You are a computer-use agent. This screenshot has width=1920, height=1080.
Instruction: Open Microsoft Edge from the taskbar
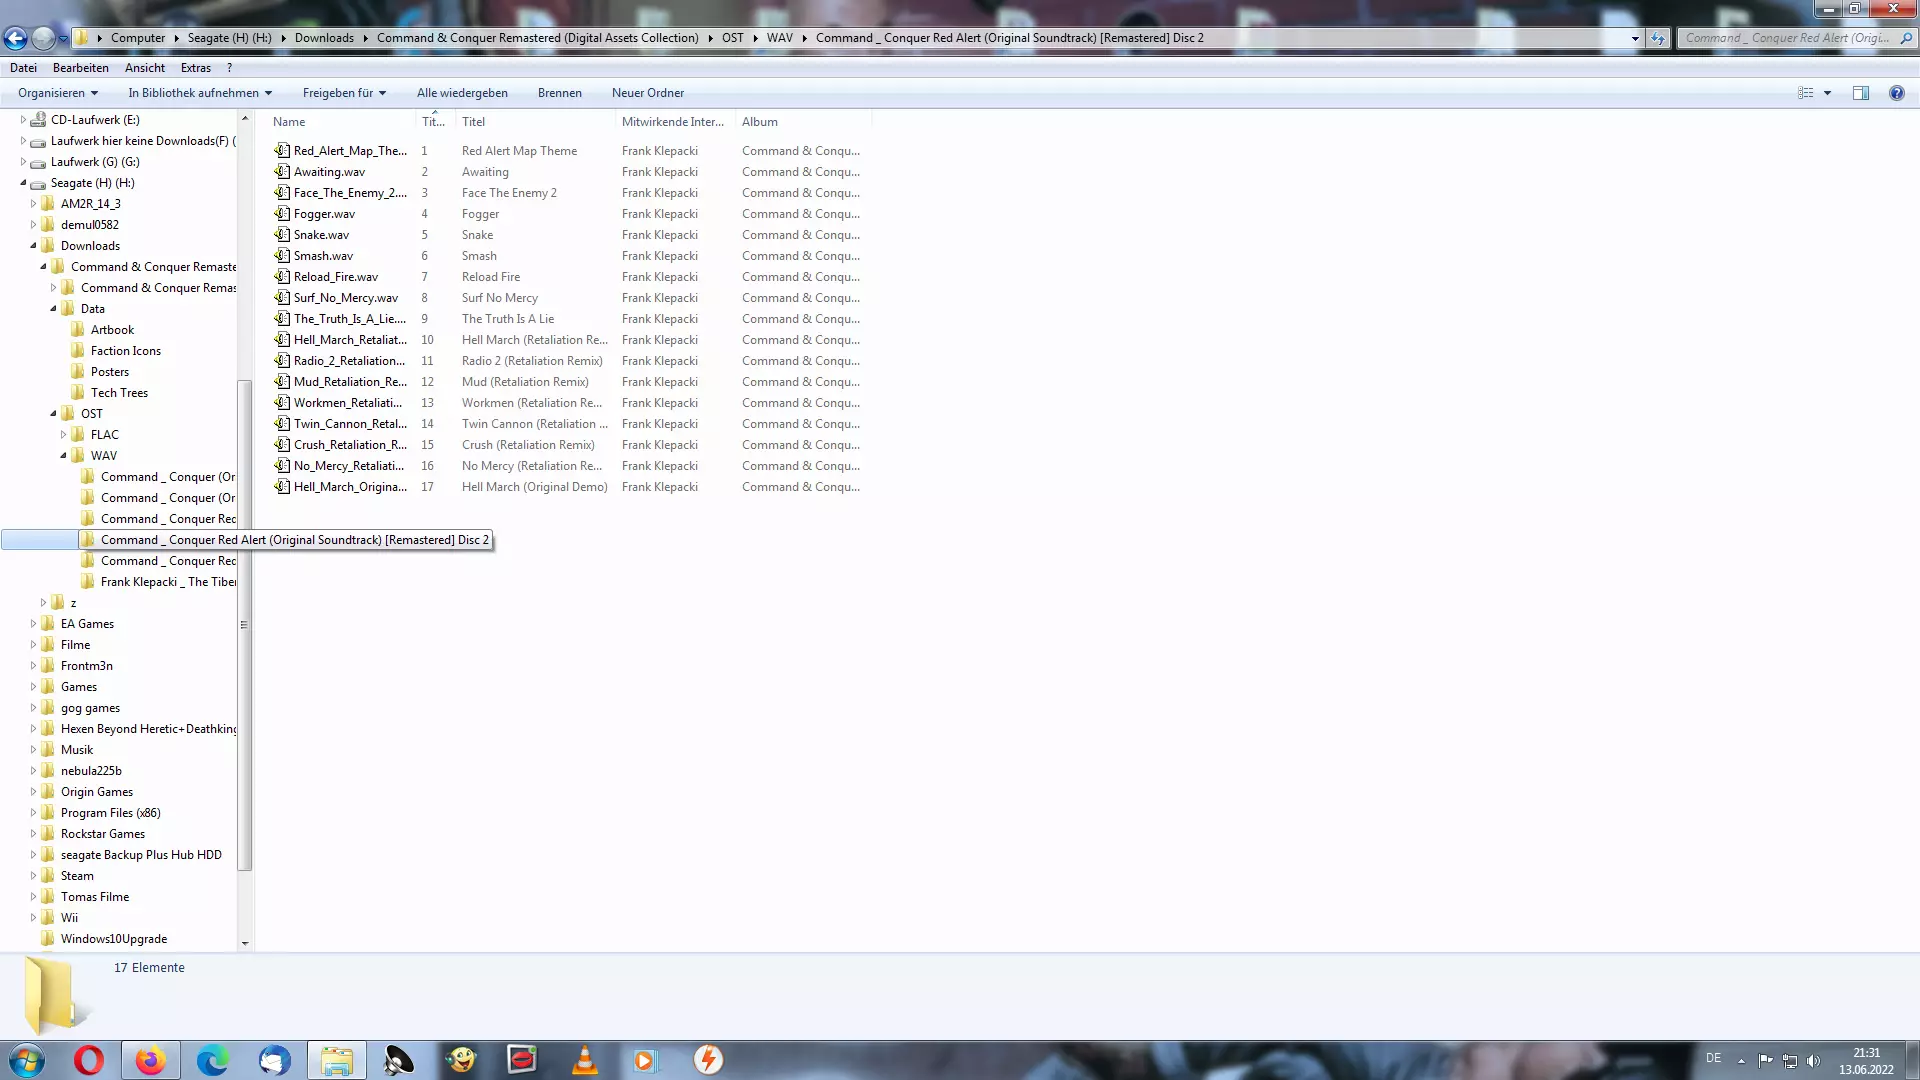pyautogui.click(x=212, y=1060)
